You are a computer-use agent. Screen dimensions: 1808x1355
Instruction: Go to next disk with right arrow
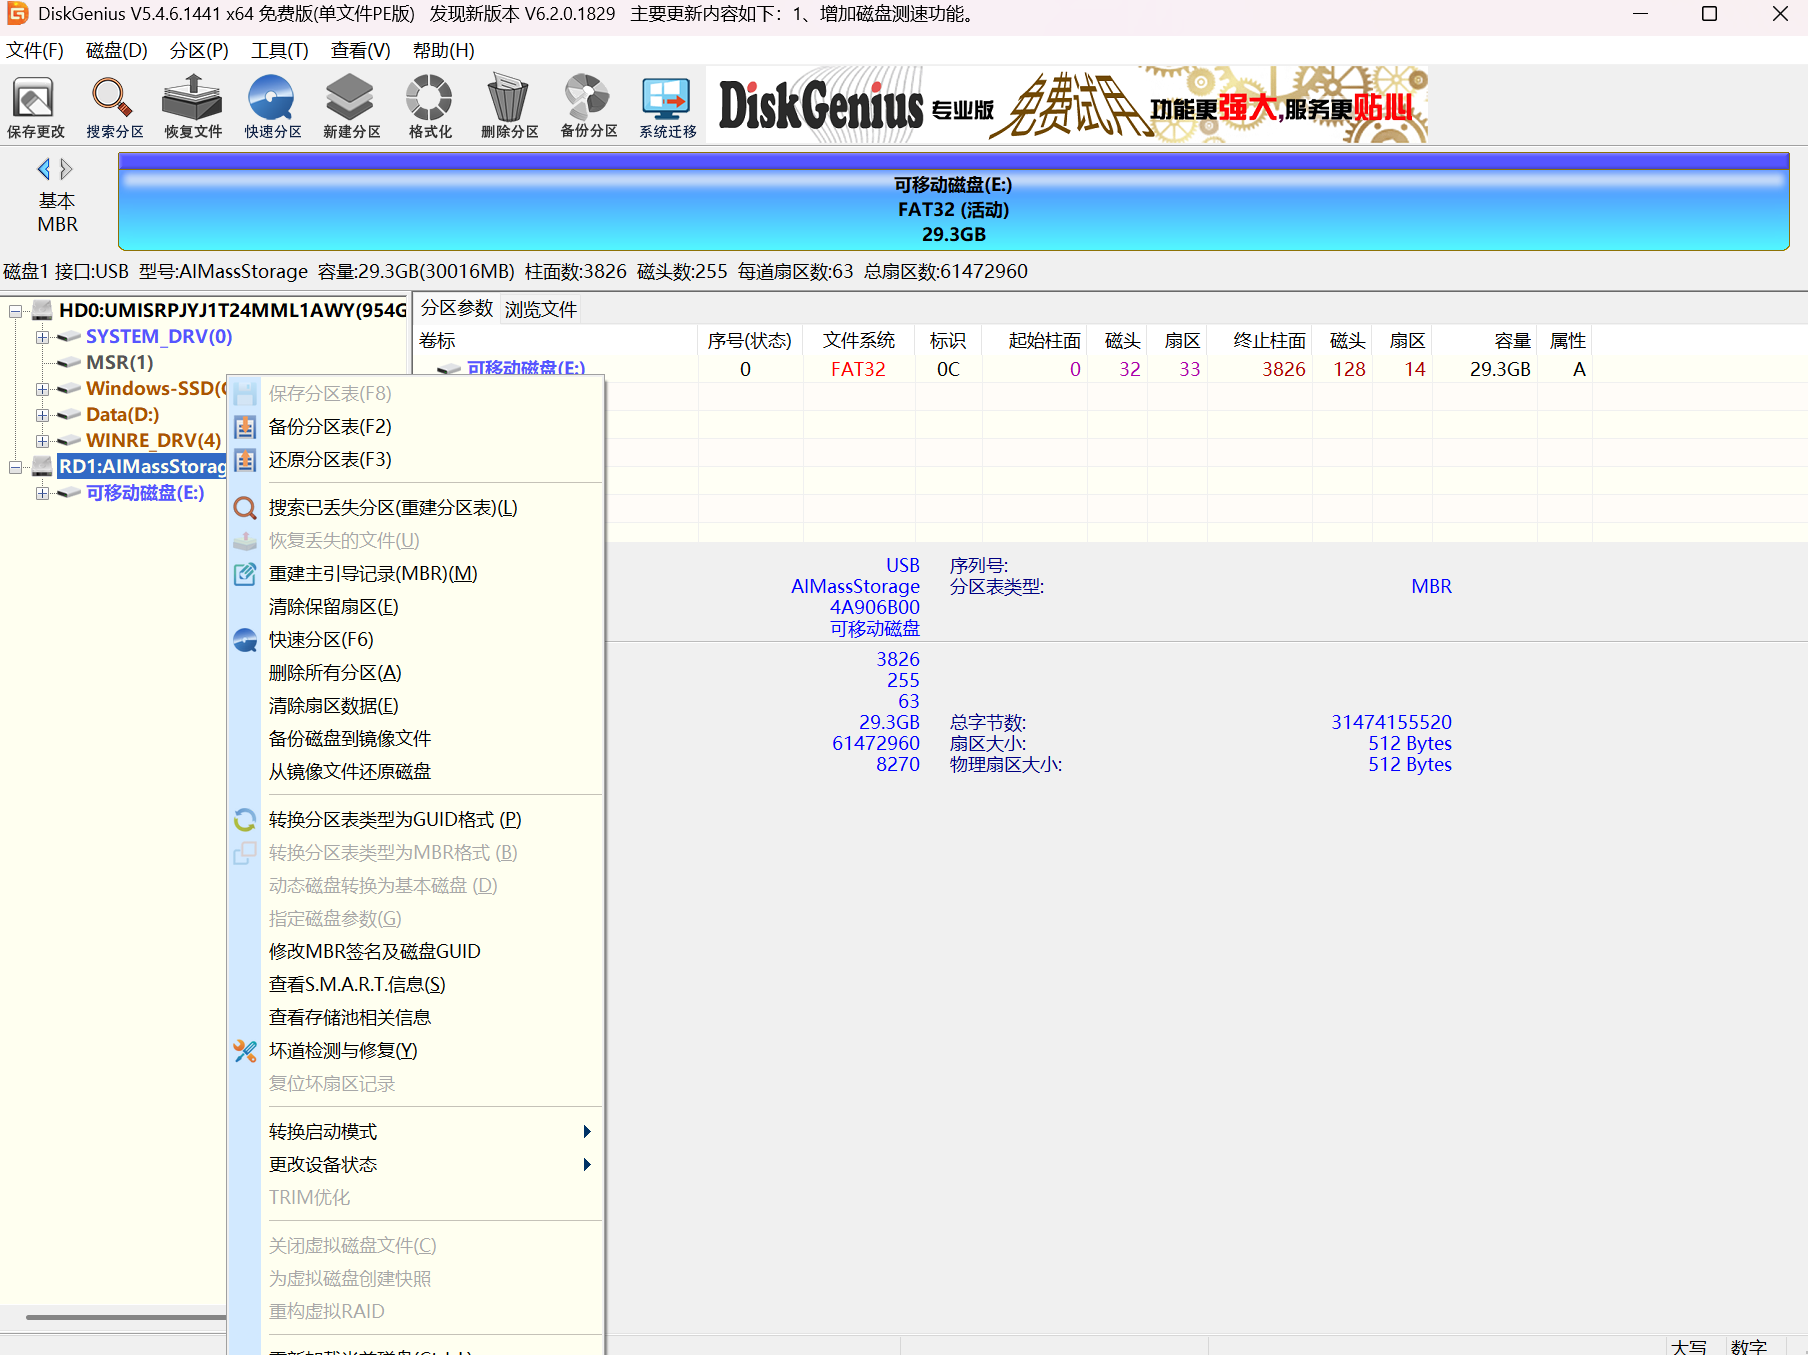pyautogui.click(x=66, y=169)
